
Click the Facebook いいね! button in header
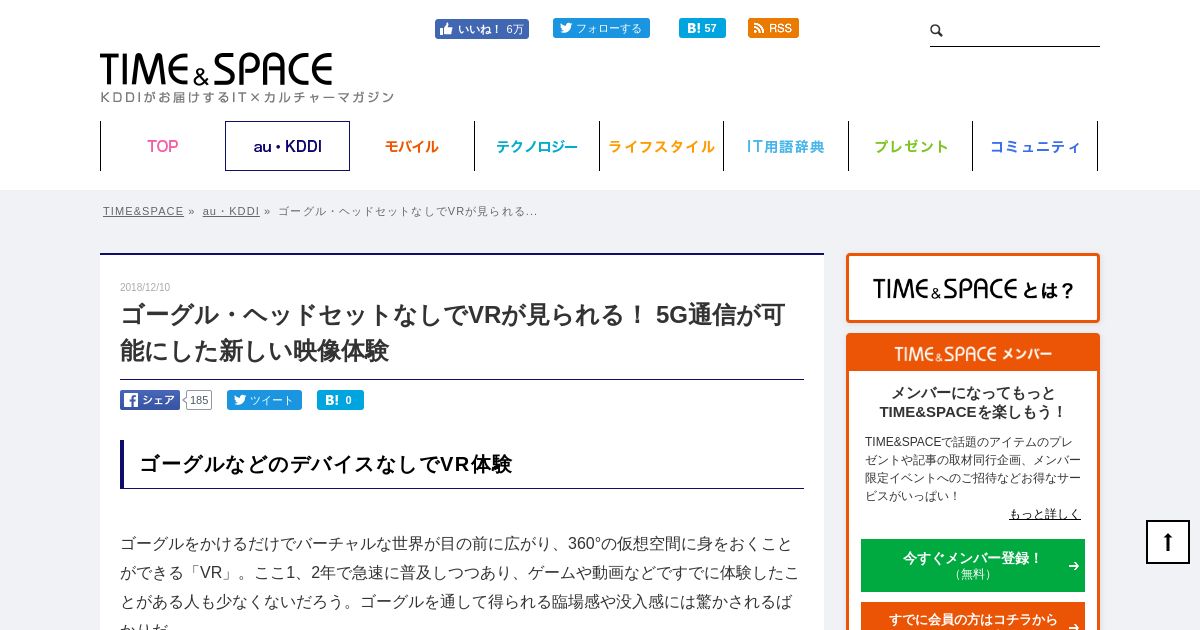(x=482, y=29)
